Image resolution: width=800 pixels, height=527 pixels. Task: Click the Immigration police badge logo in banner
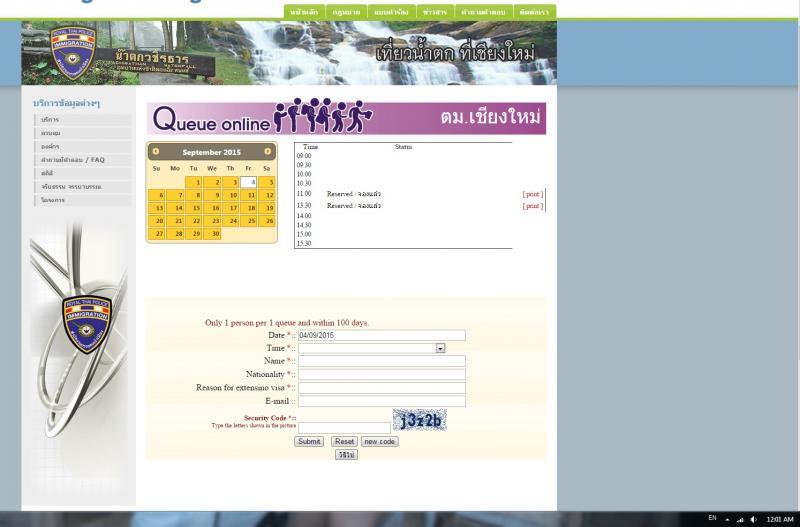point(71,50)
